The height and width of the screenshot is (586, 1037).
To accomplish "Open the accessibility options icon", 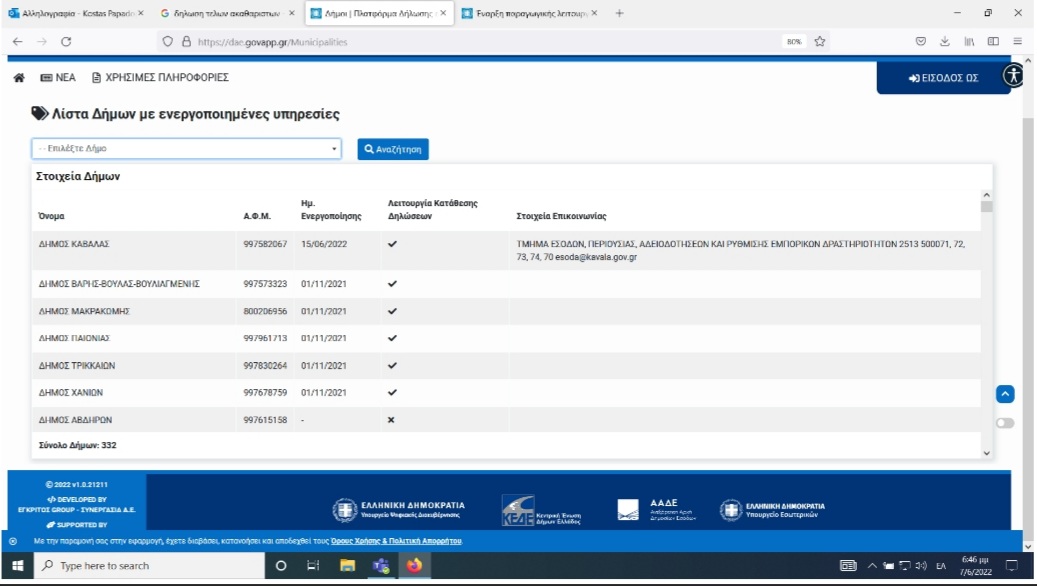I will 1013,75.
